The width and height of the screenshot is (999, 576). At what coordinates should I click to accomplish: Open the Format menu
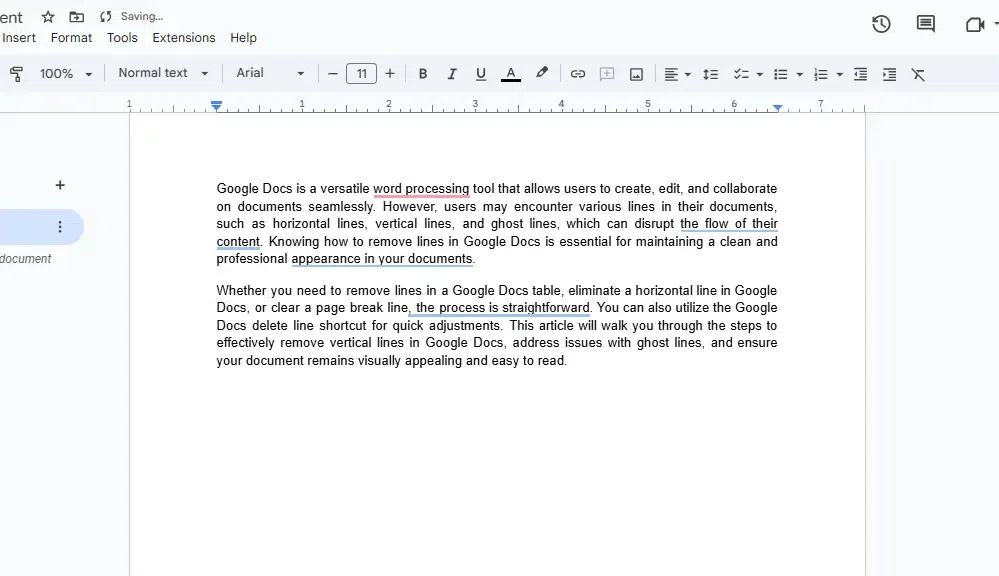tap(71, 38)
